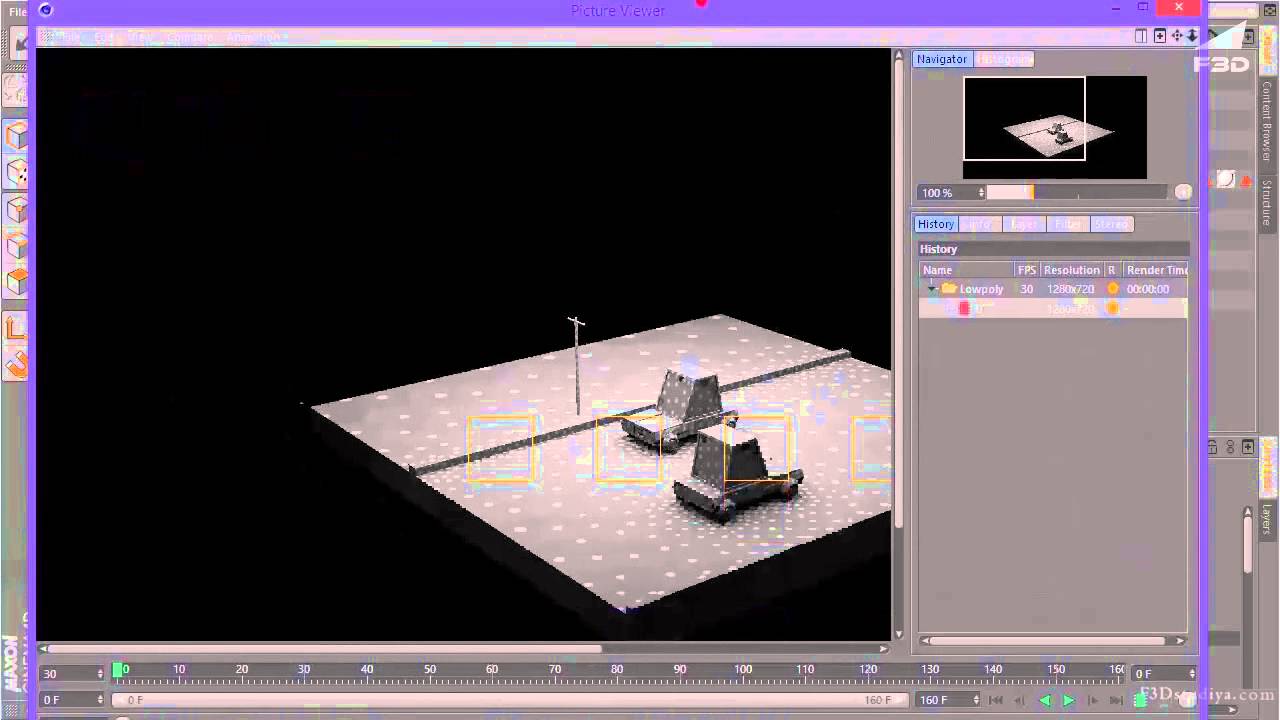Image resolution: width=1280 pixels, height=720 pixels.
Task: Adjust the 160 F end-frame stepper
Action: tap(977, 700)
